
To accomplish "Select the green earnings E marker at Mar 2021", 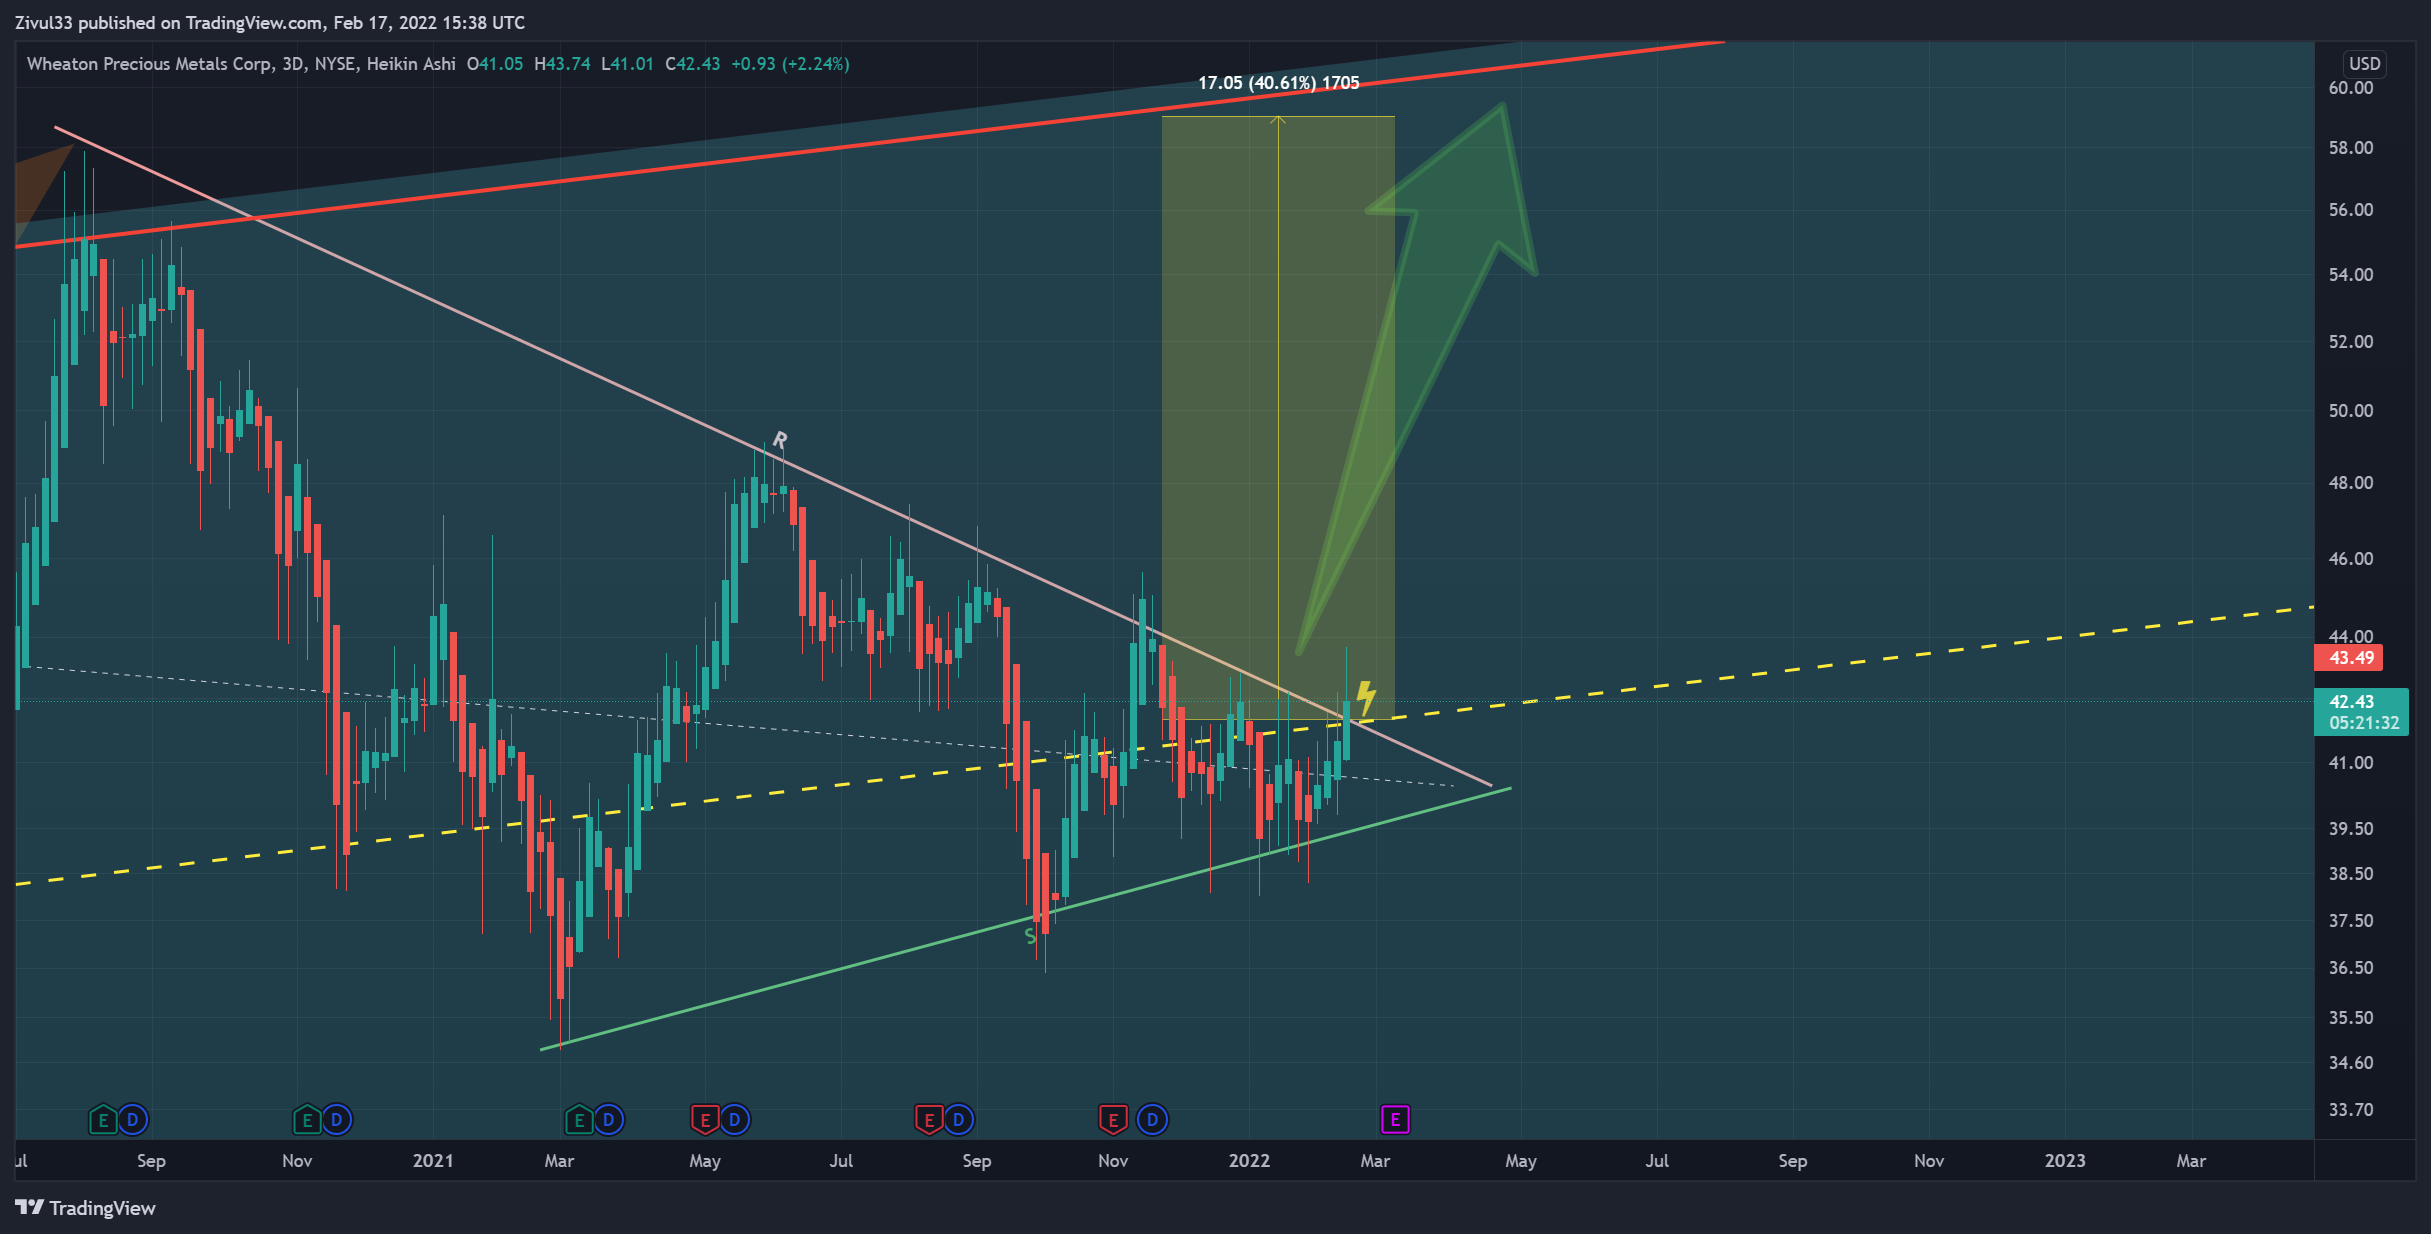I will (x=579, y=1120).
